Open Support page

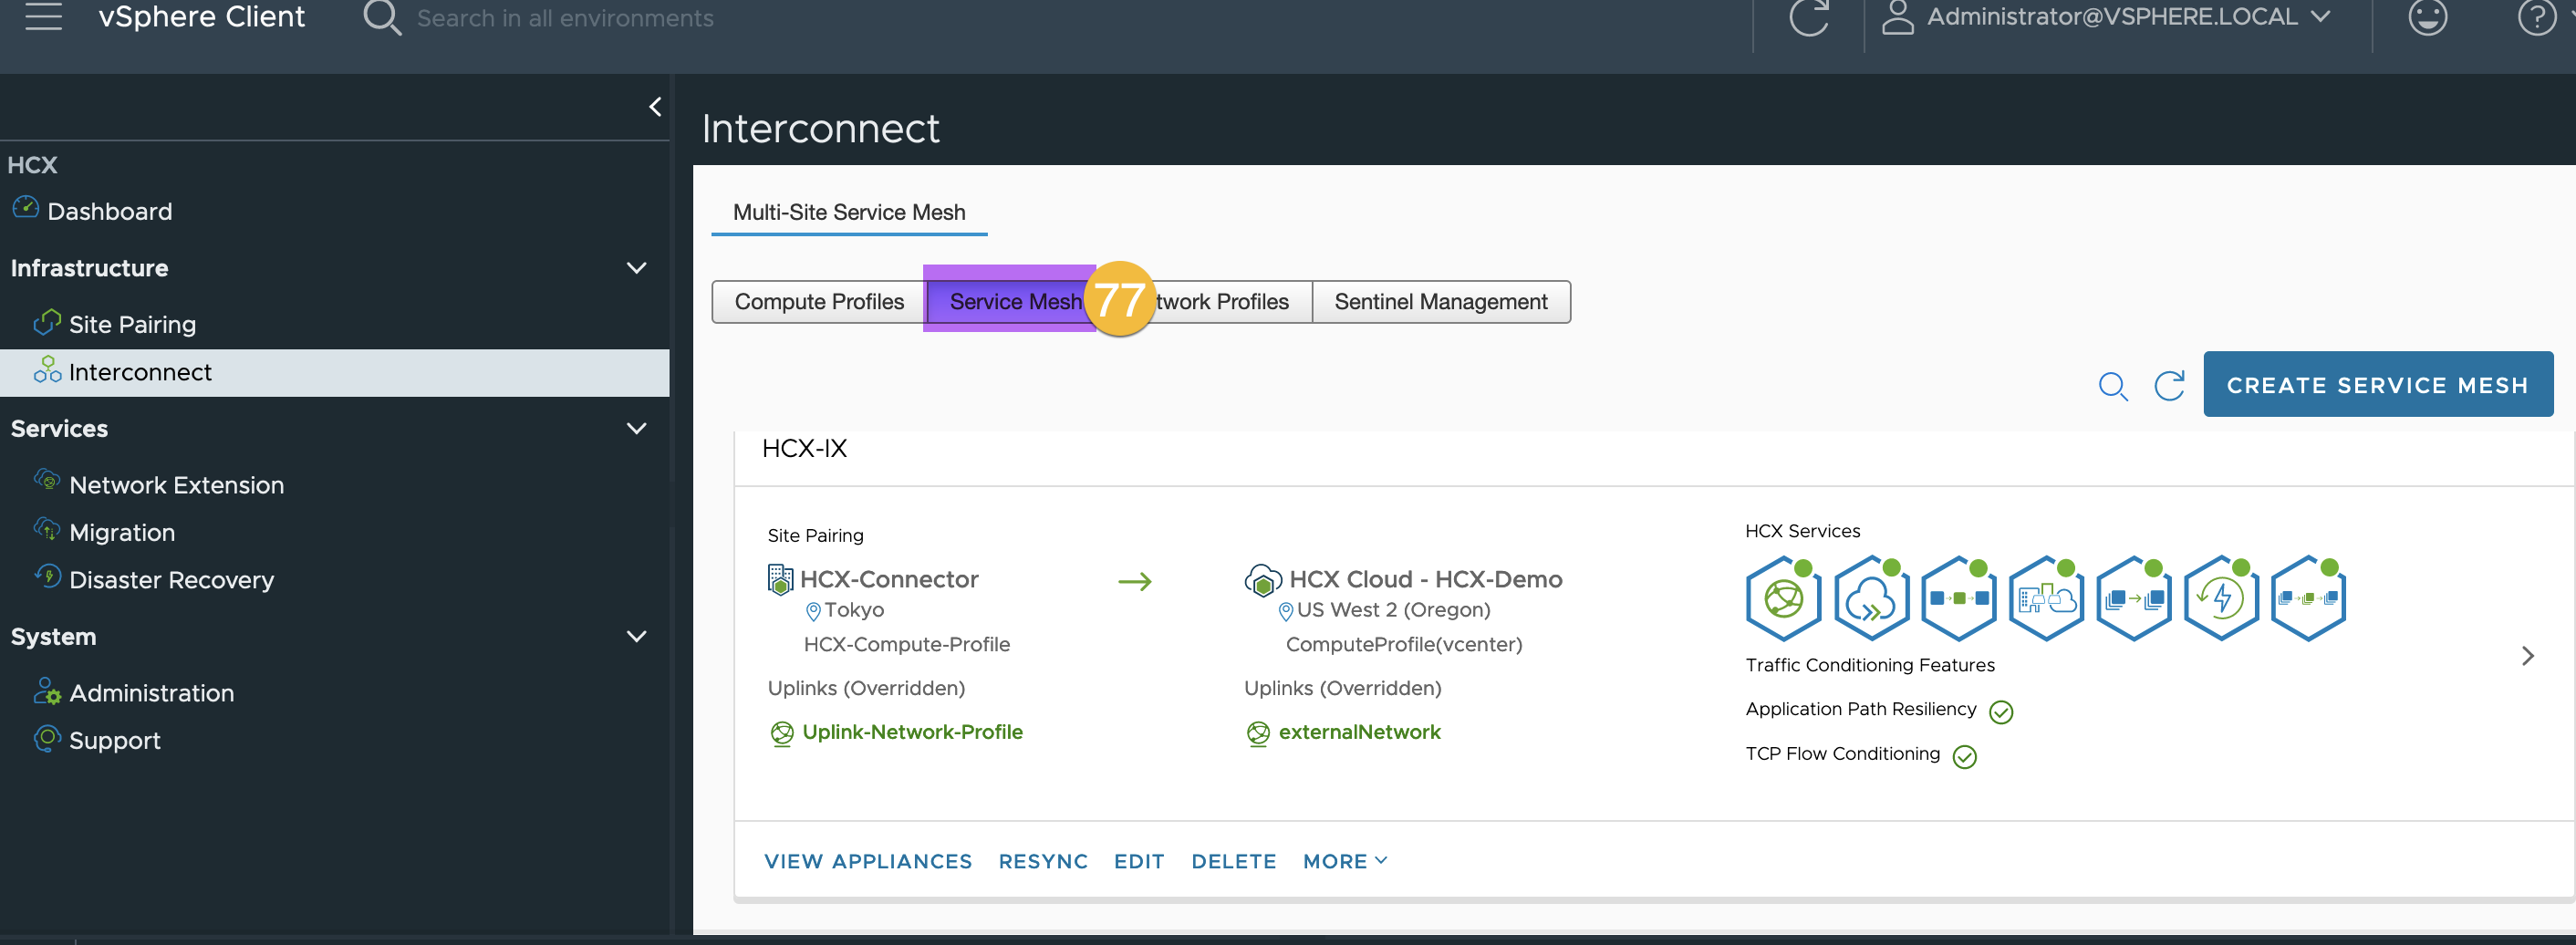pos(115,740)
